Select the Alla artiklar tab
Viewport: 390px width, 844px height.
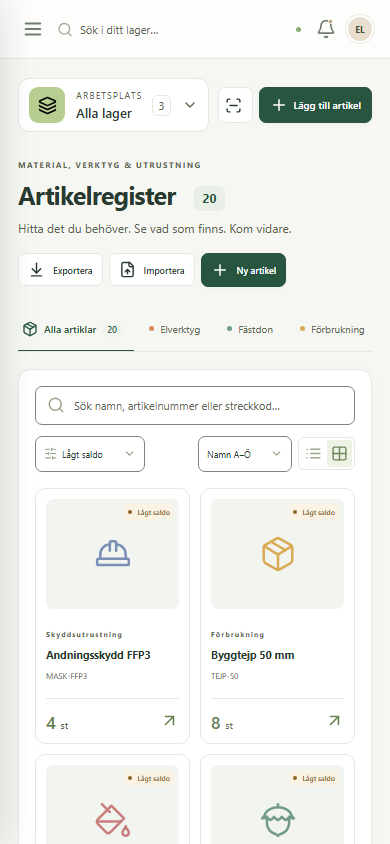tap(76, 329)
